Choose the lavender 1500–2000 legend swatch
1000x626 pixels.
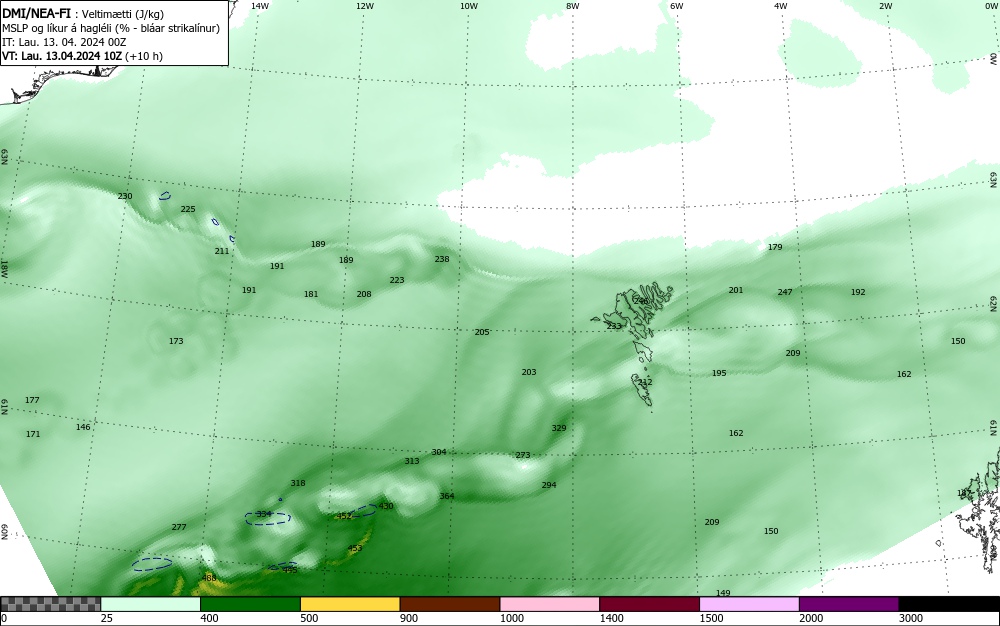[749, 604]
